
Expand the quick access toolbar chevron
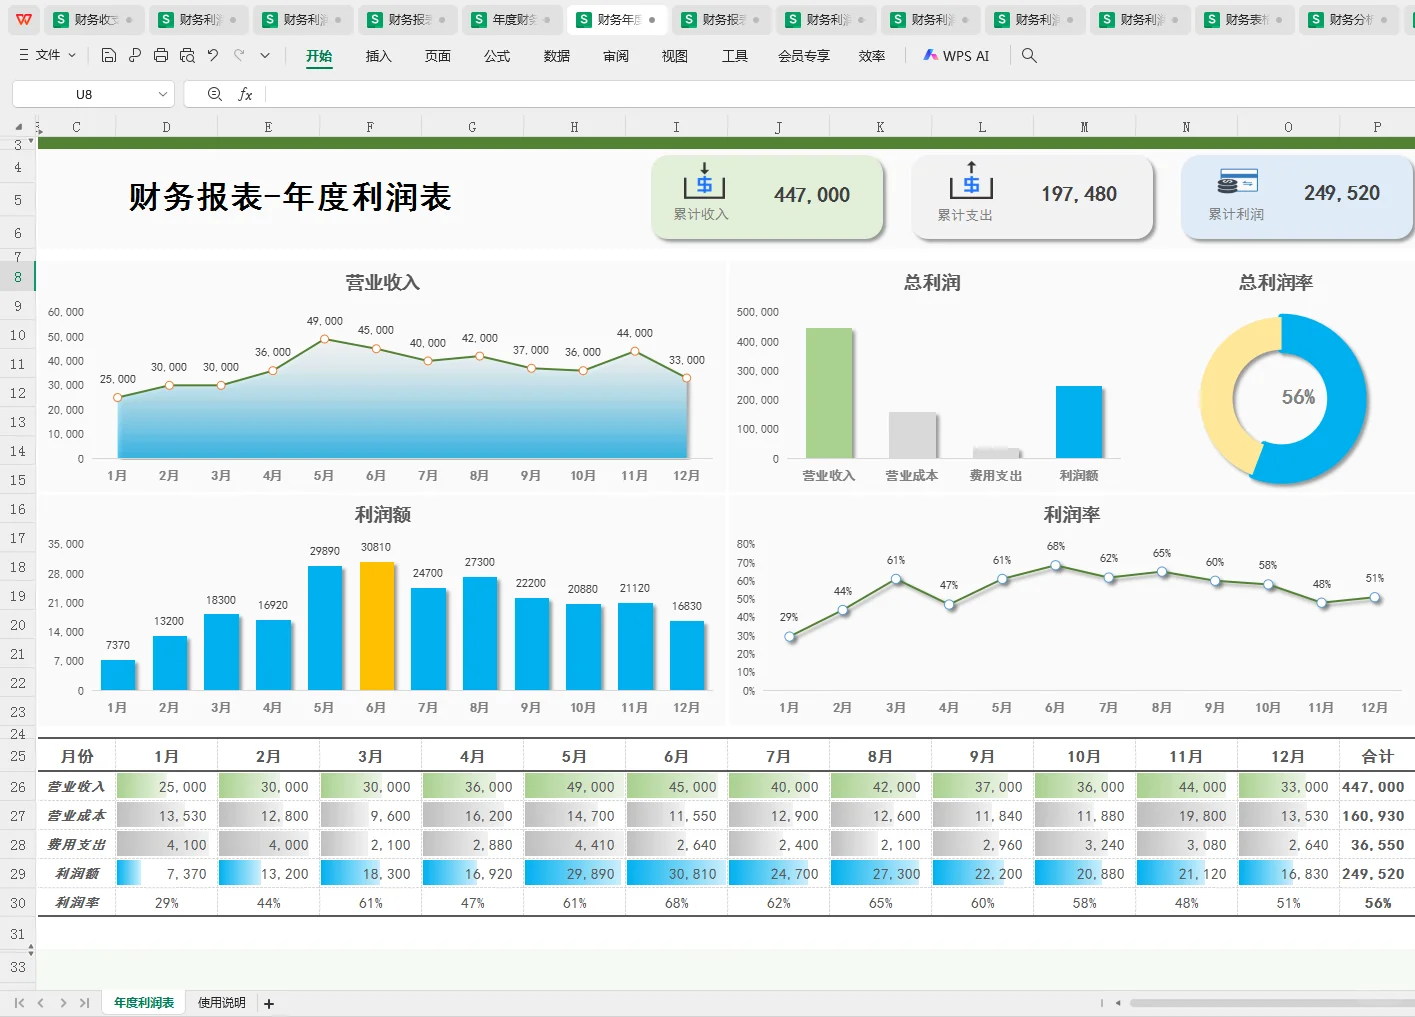[x=264, y=56]
